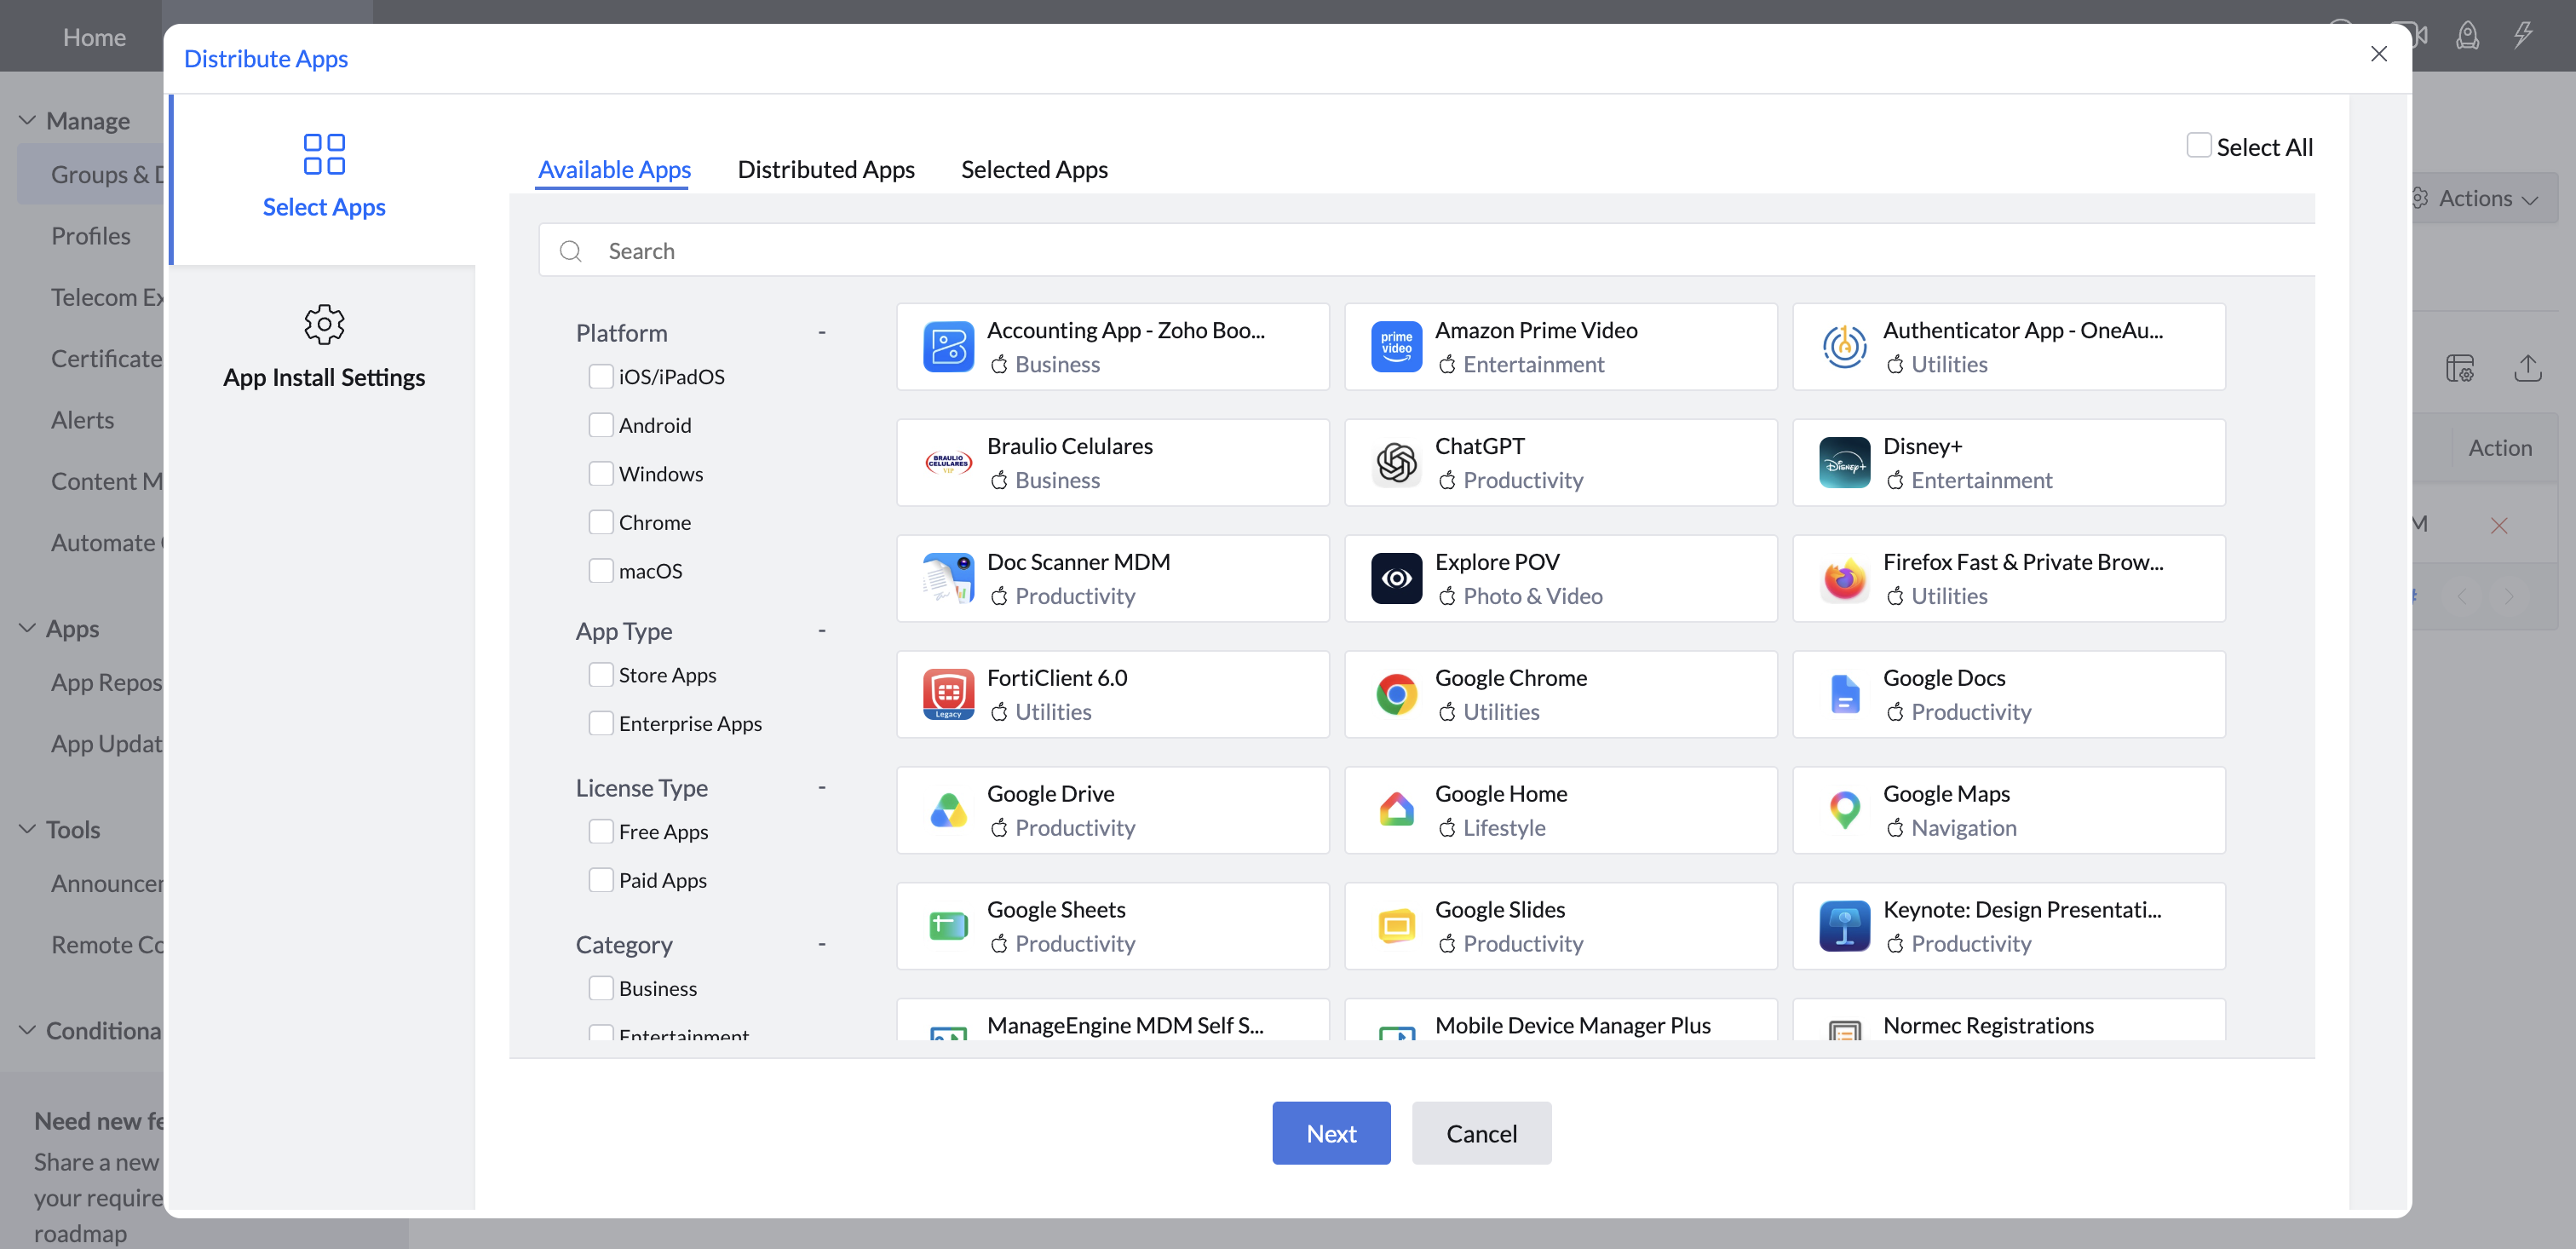Select the Google Docs icon
Image resolution: width=2576 pixels, height=1249 pixels.
pos(1844,695)
